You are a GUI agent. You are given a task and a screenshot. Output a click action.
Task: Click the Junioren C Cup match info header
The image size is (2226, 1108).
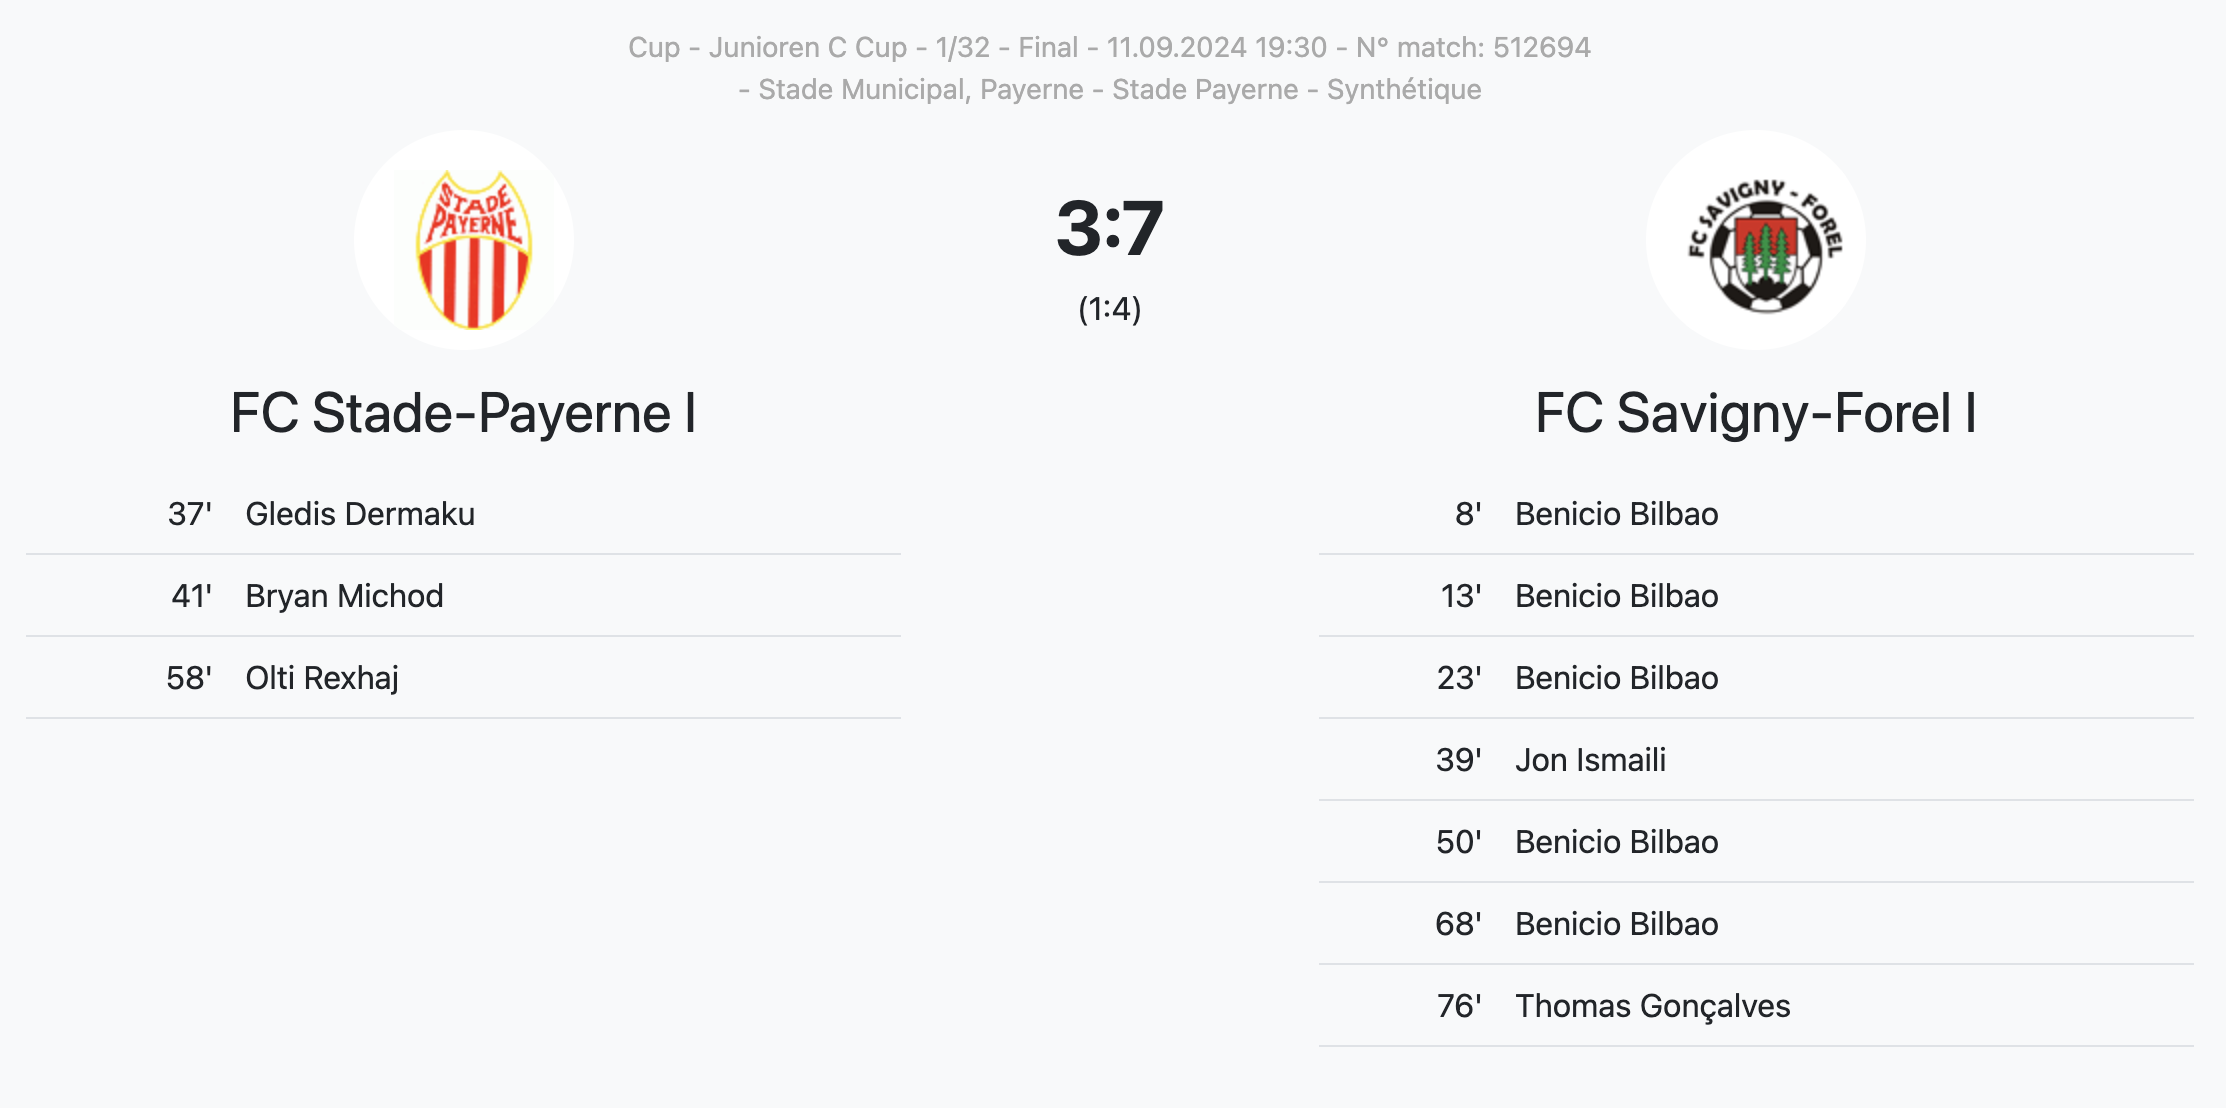[1109, 47]
